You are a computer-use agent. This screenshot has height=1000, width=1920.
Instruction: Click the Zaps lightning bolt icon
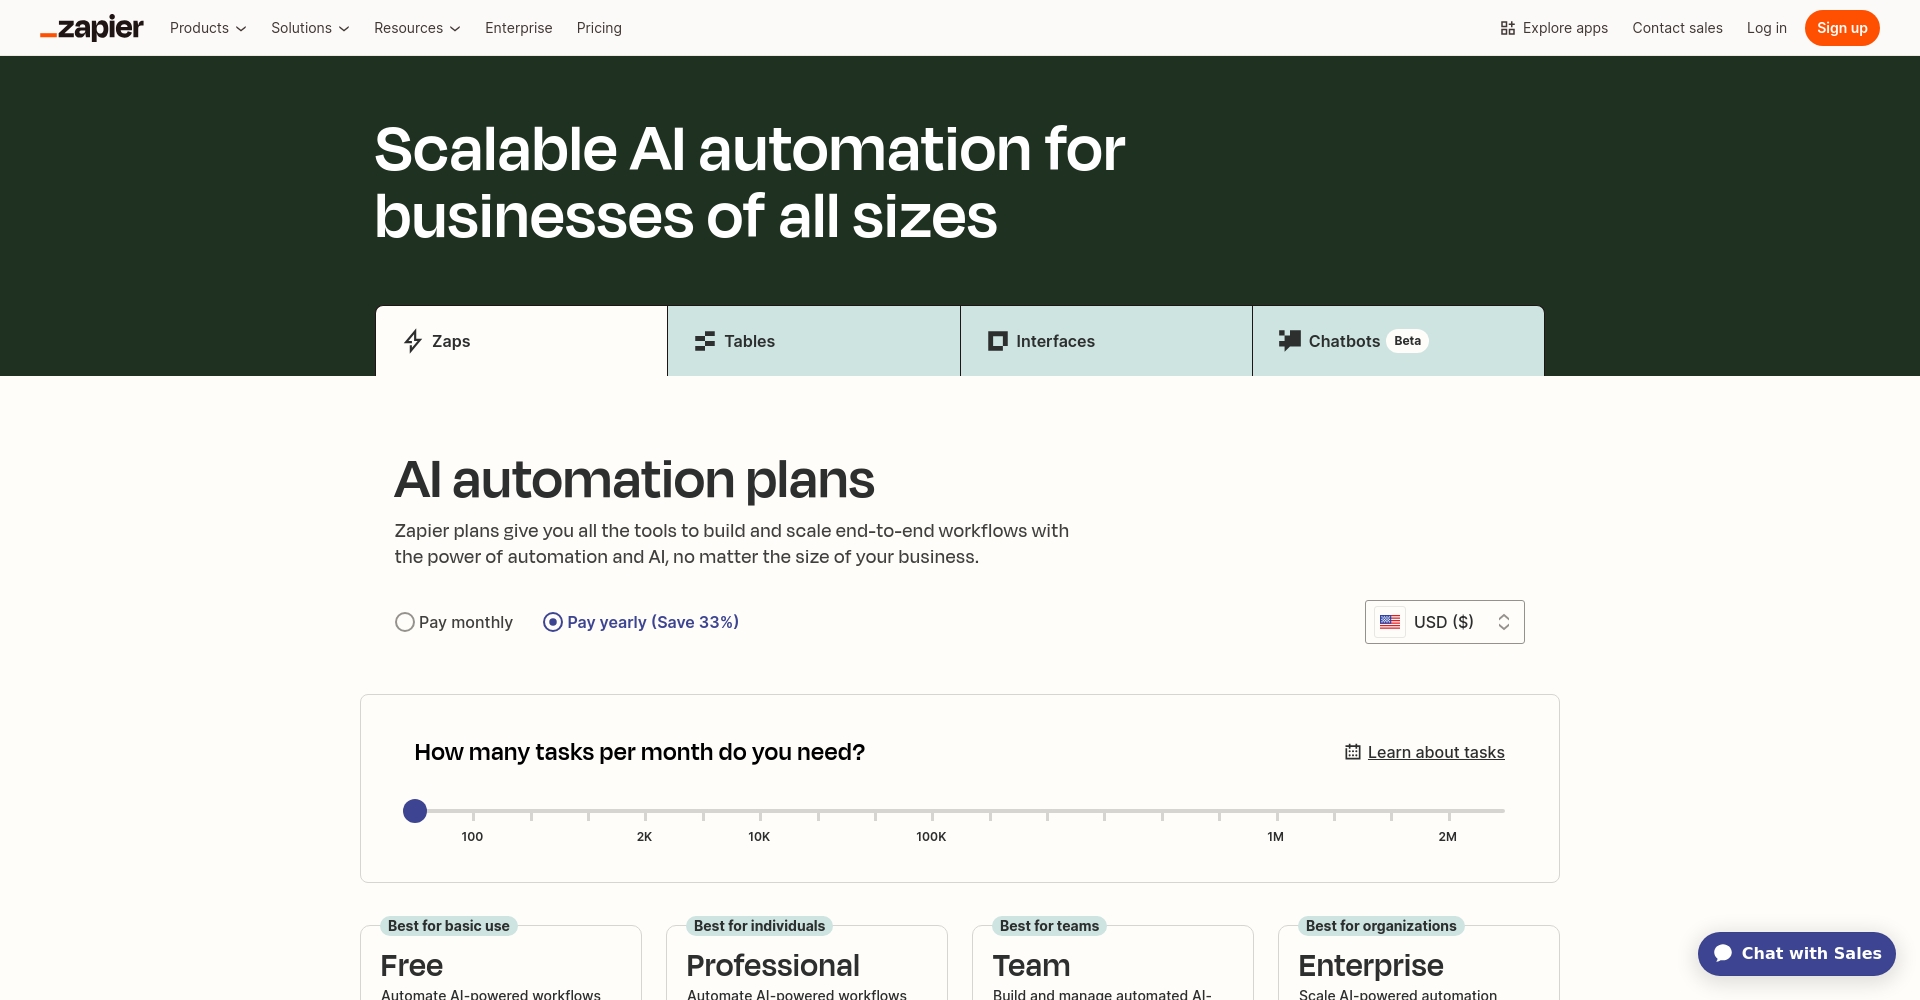413,341
